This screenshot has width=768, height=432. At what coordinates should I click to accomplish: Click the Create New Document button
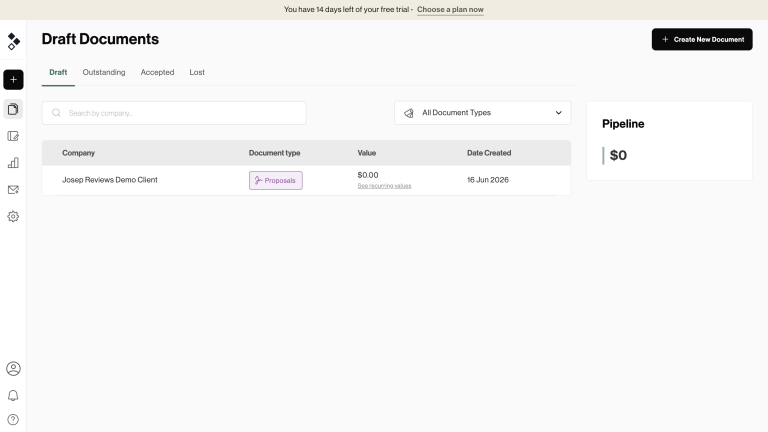pos(702,39)
